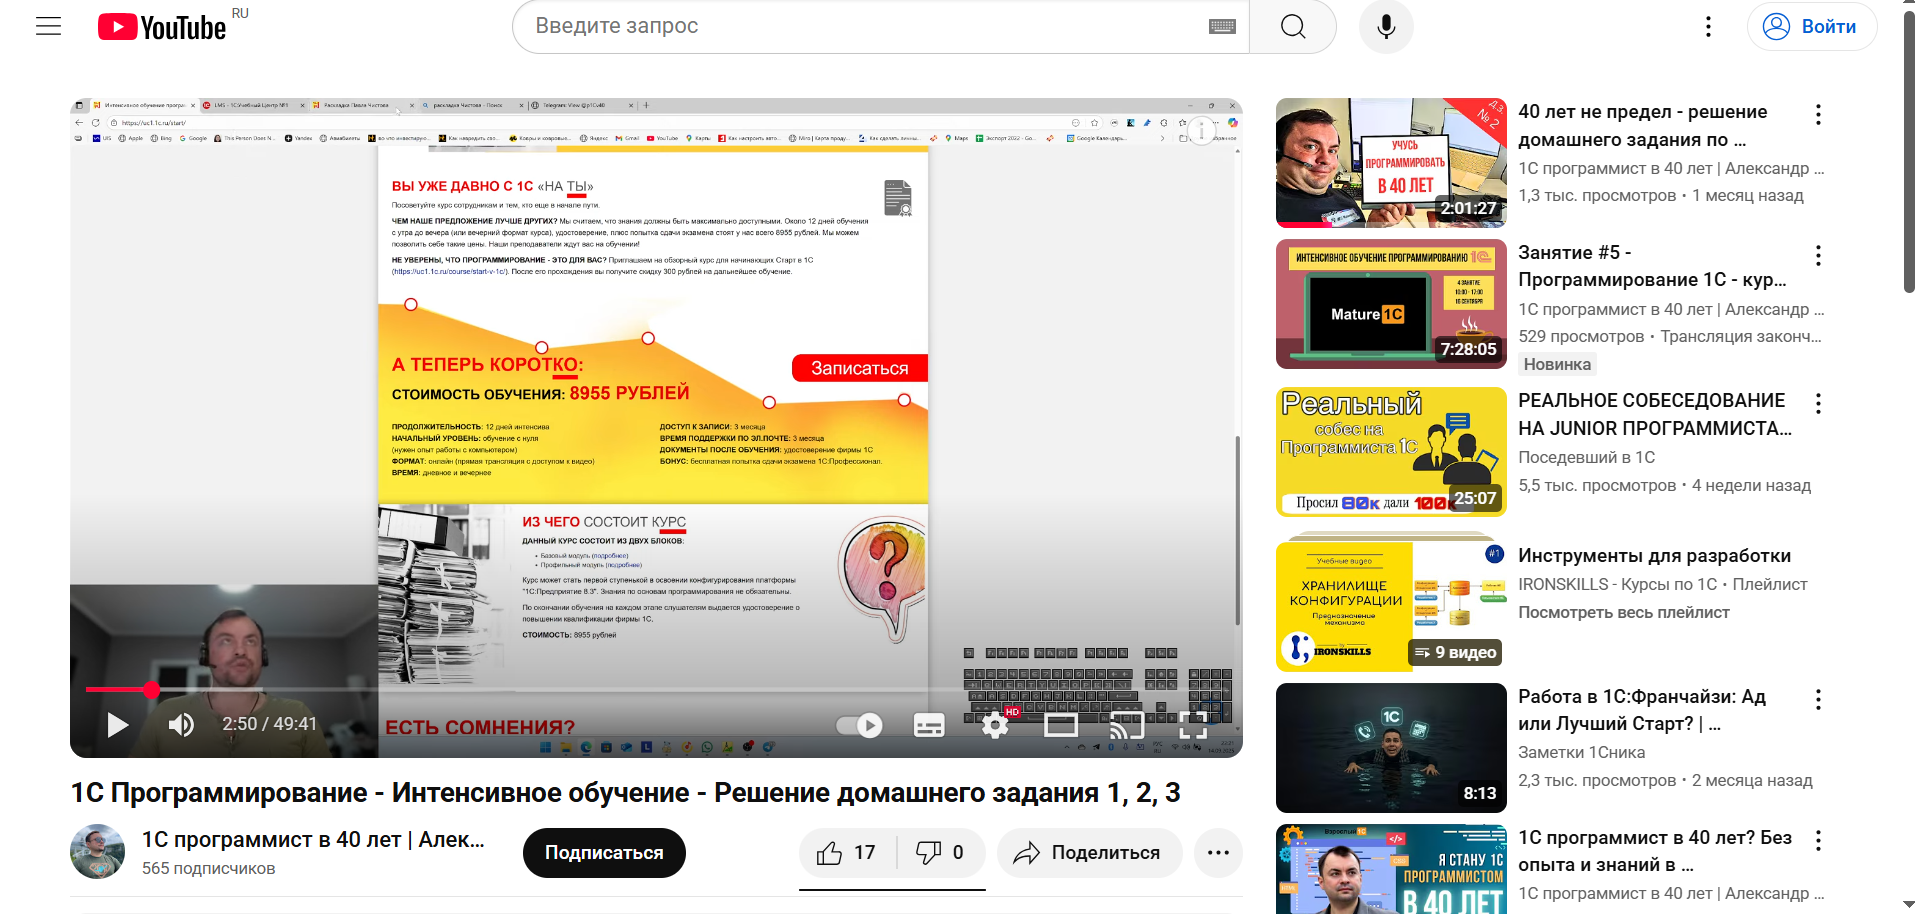The height and width of the screenshot is (914, 1915).
Task: Go to the YouTube home logo
Action: [x=162, y=27]
